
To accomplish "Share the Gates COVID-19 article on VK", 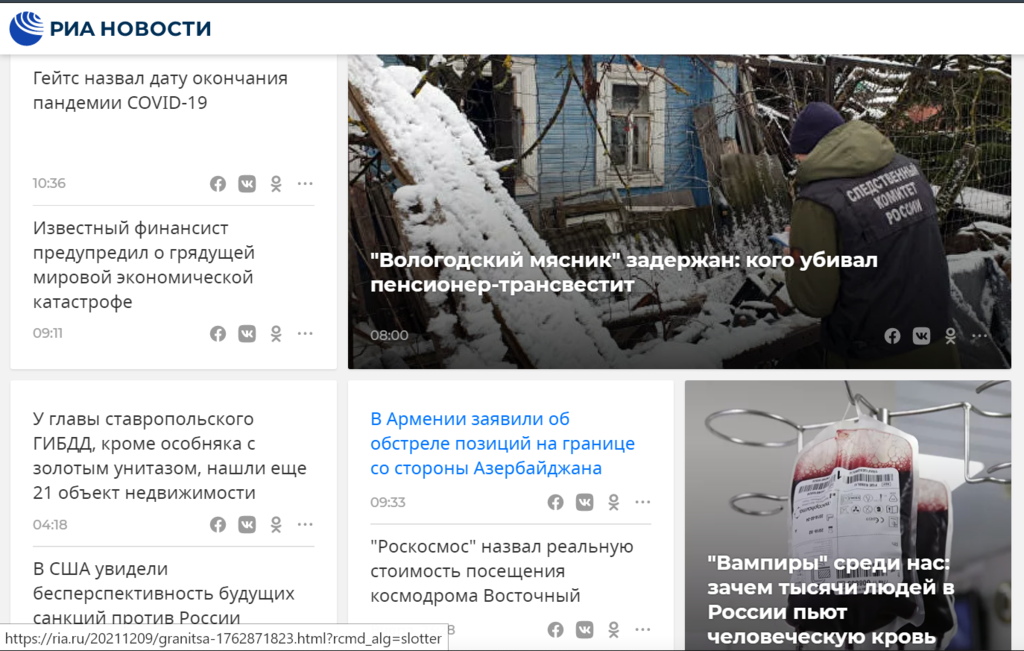I will (247, 184).
